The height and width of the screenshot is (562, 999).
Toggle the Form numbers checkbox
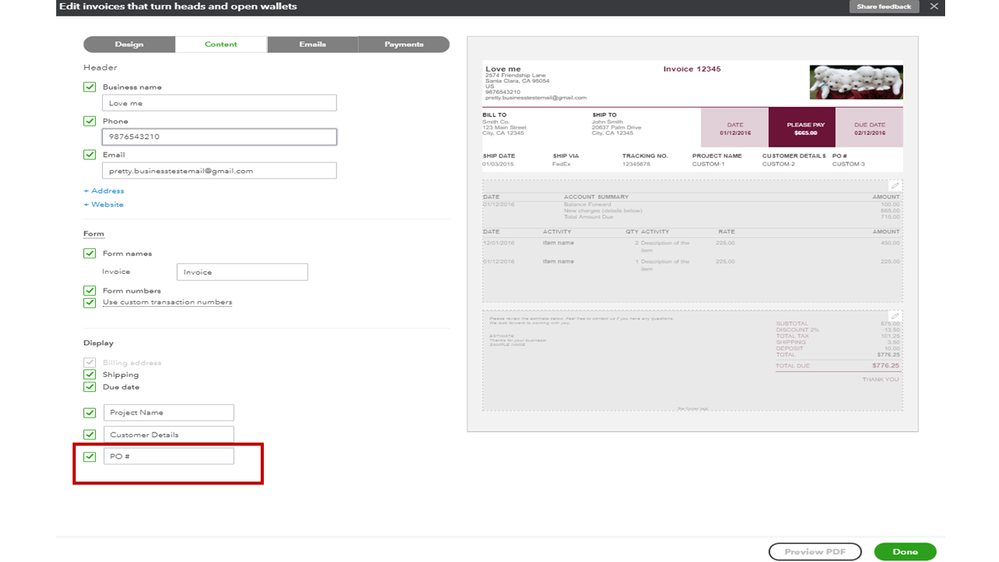(x=90, y=291)
